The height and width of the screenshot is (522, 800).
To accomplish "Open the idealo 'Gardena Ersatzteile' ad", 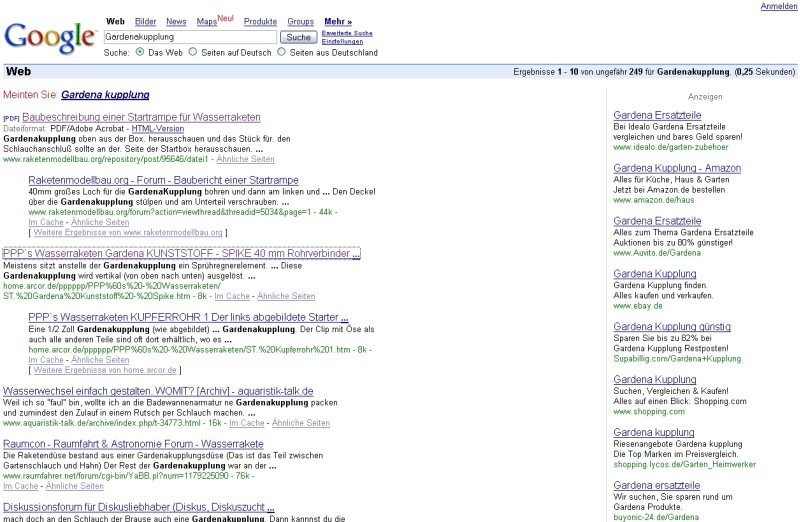I will (x=657, y=115).
